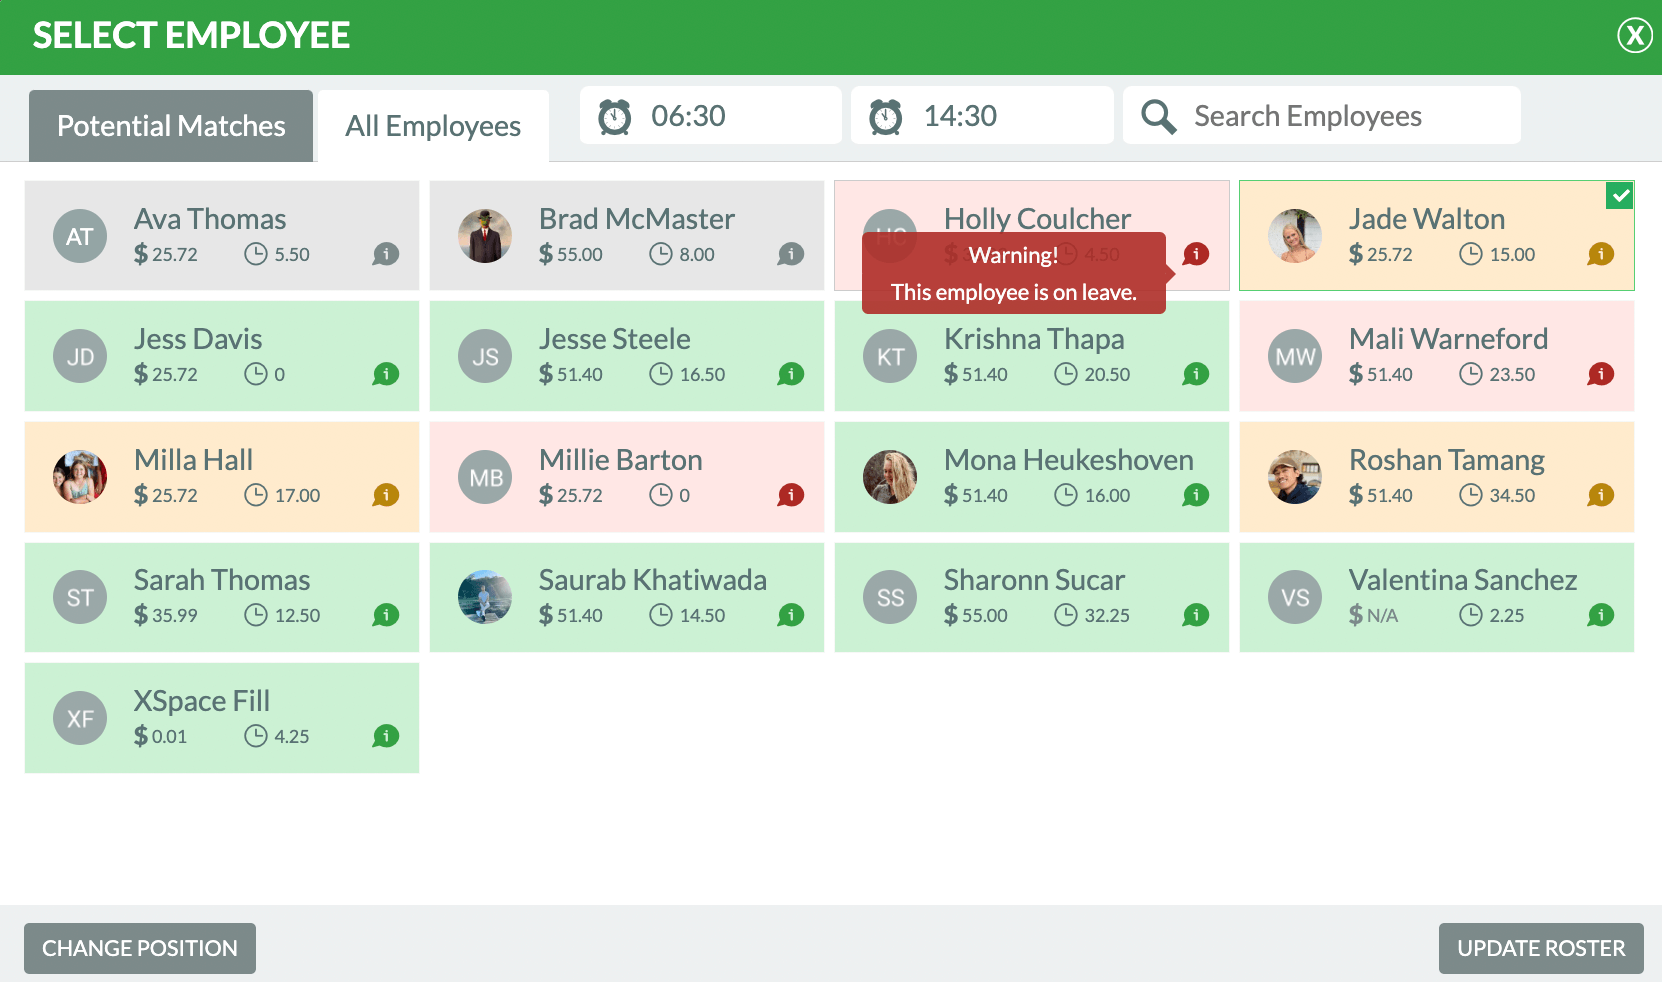
Task: Click the info icon on Sharonn Sucar card
Action: tap(1196, 616)
